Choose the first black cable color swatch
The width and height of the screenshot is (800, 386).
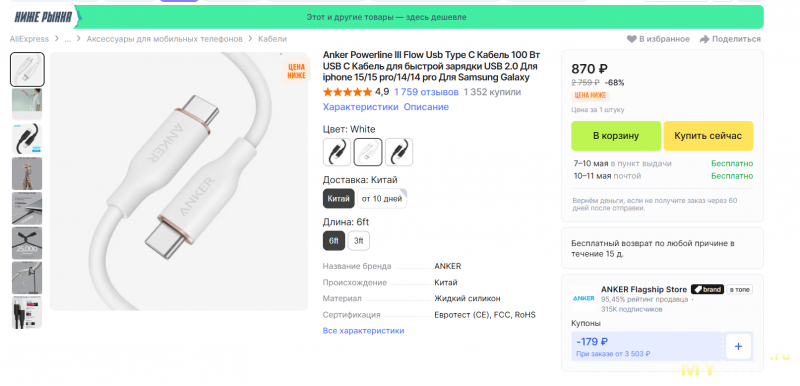(x=337, y=152)
